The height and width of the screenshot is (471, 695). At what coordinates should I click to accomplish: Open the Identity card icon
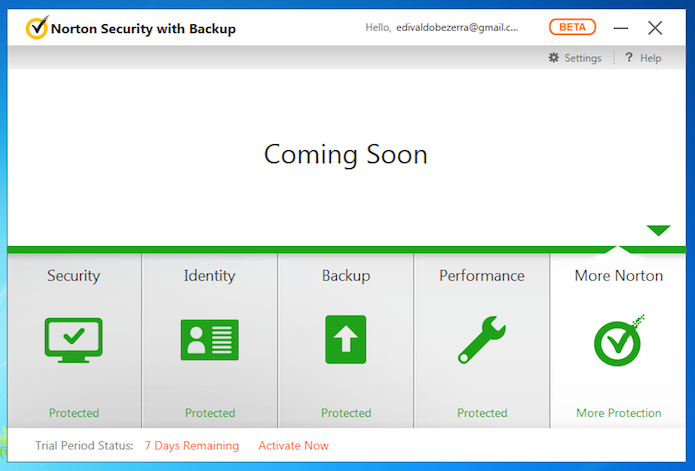210,340
